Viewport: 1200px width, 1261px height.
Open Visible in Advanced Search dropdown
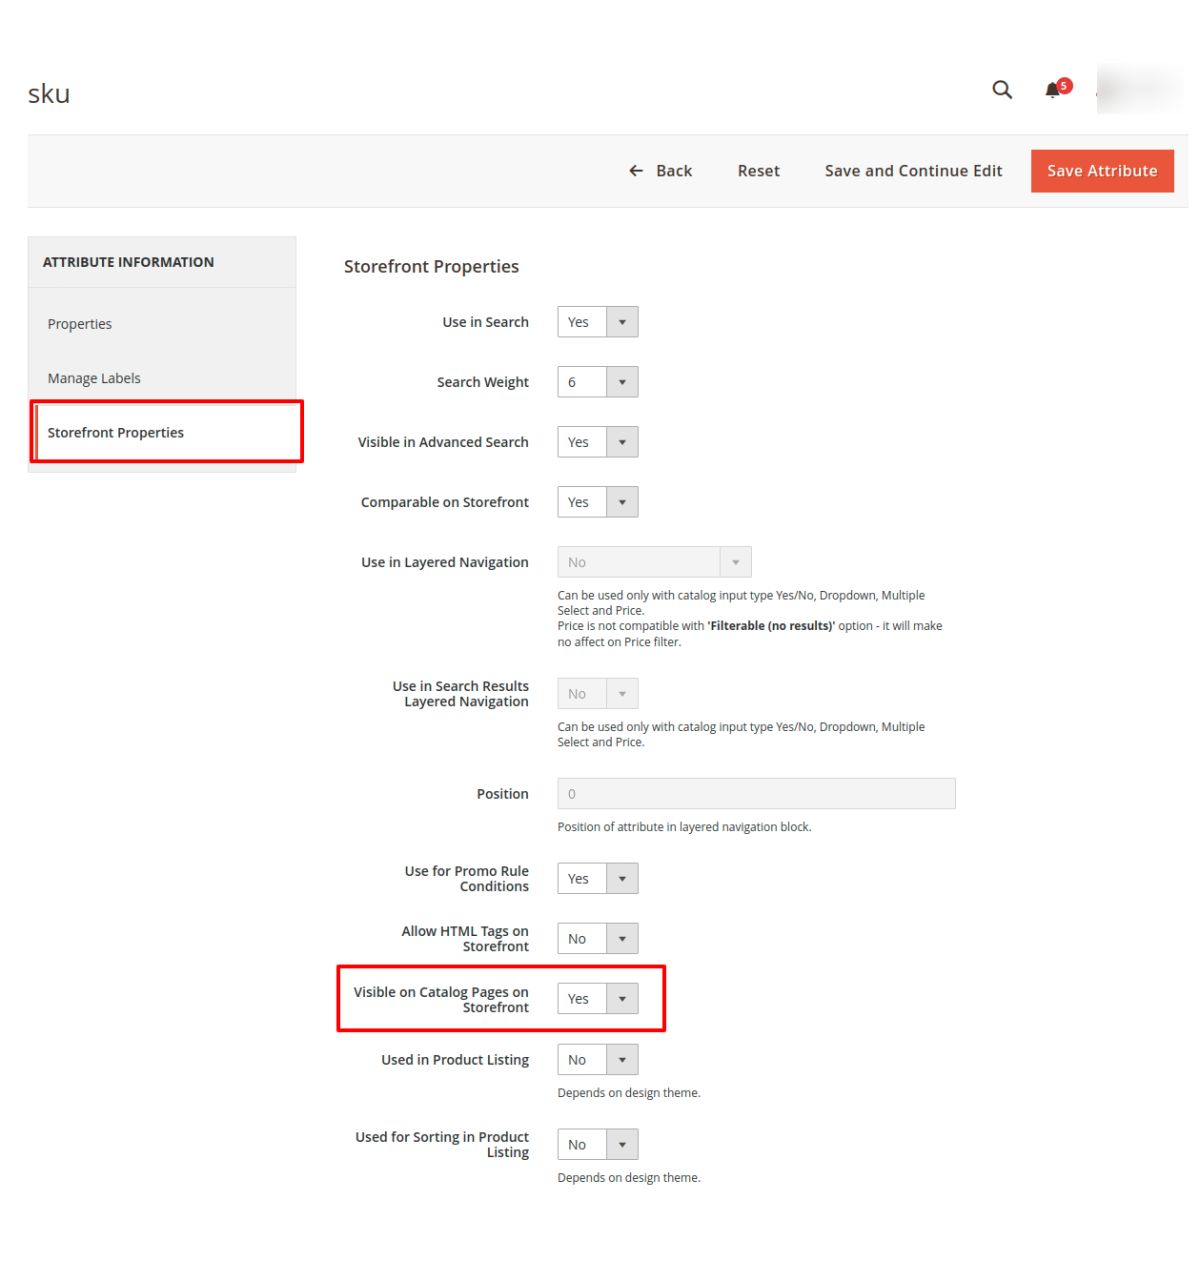pos(597,442)
